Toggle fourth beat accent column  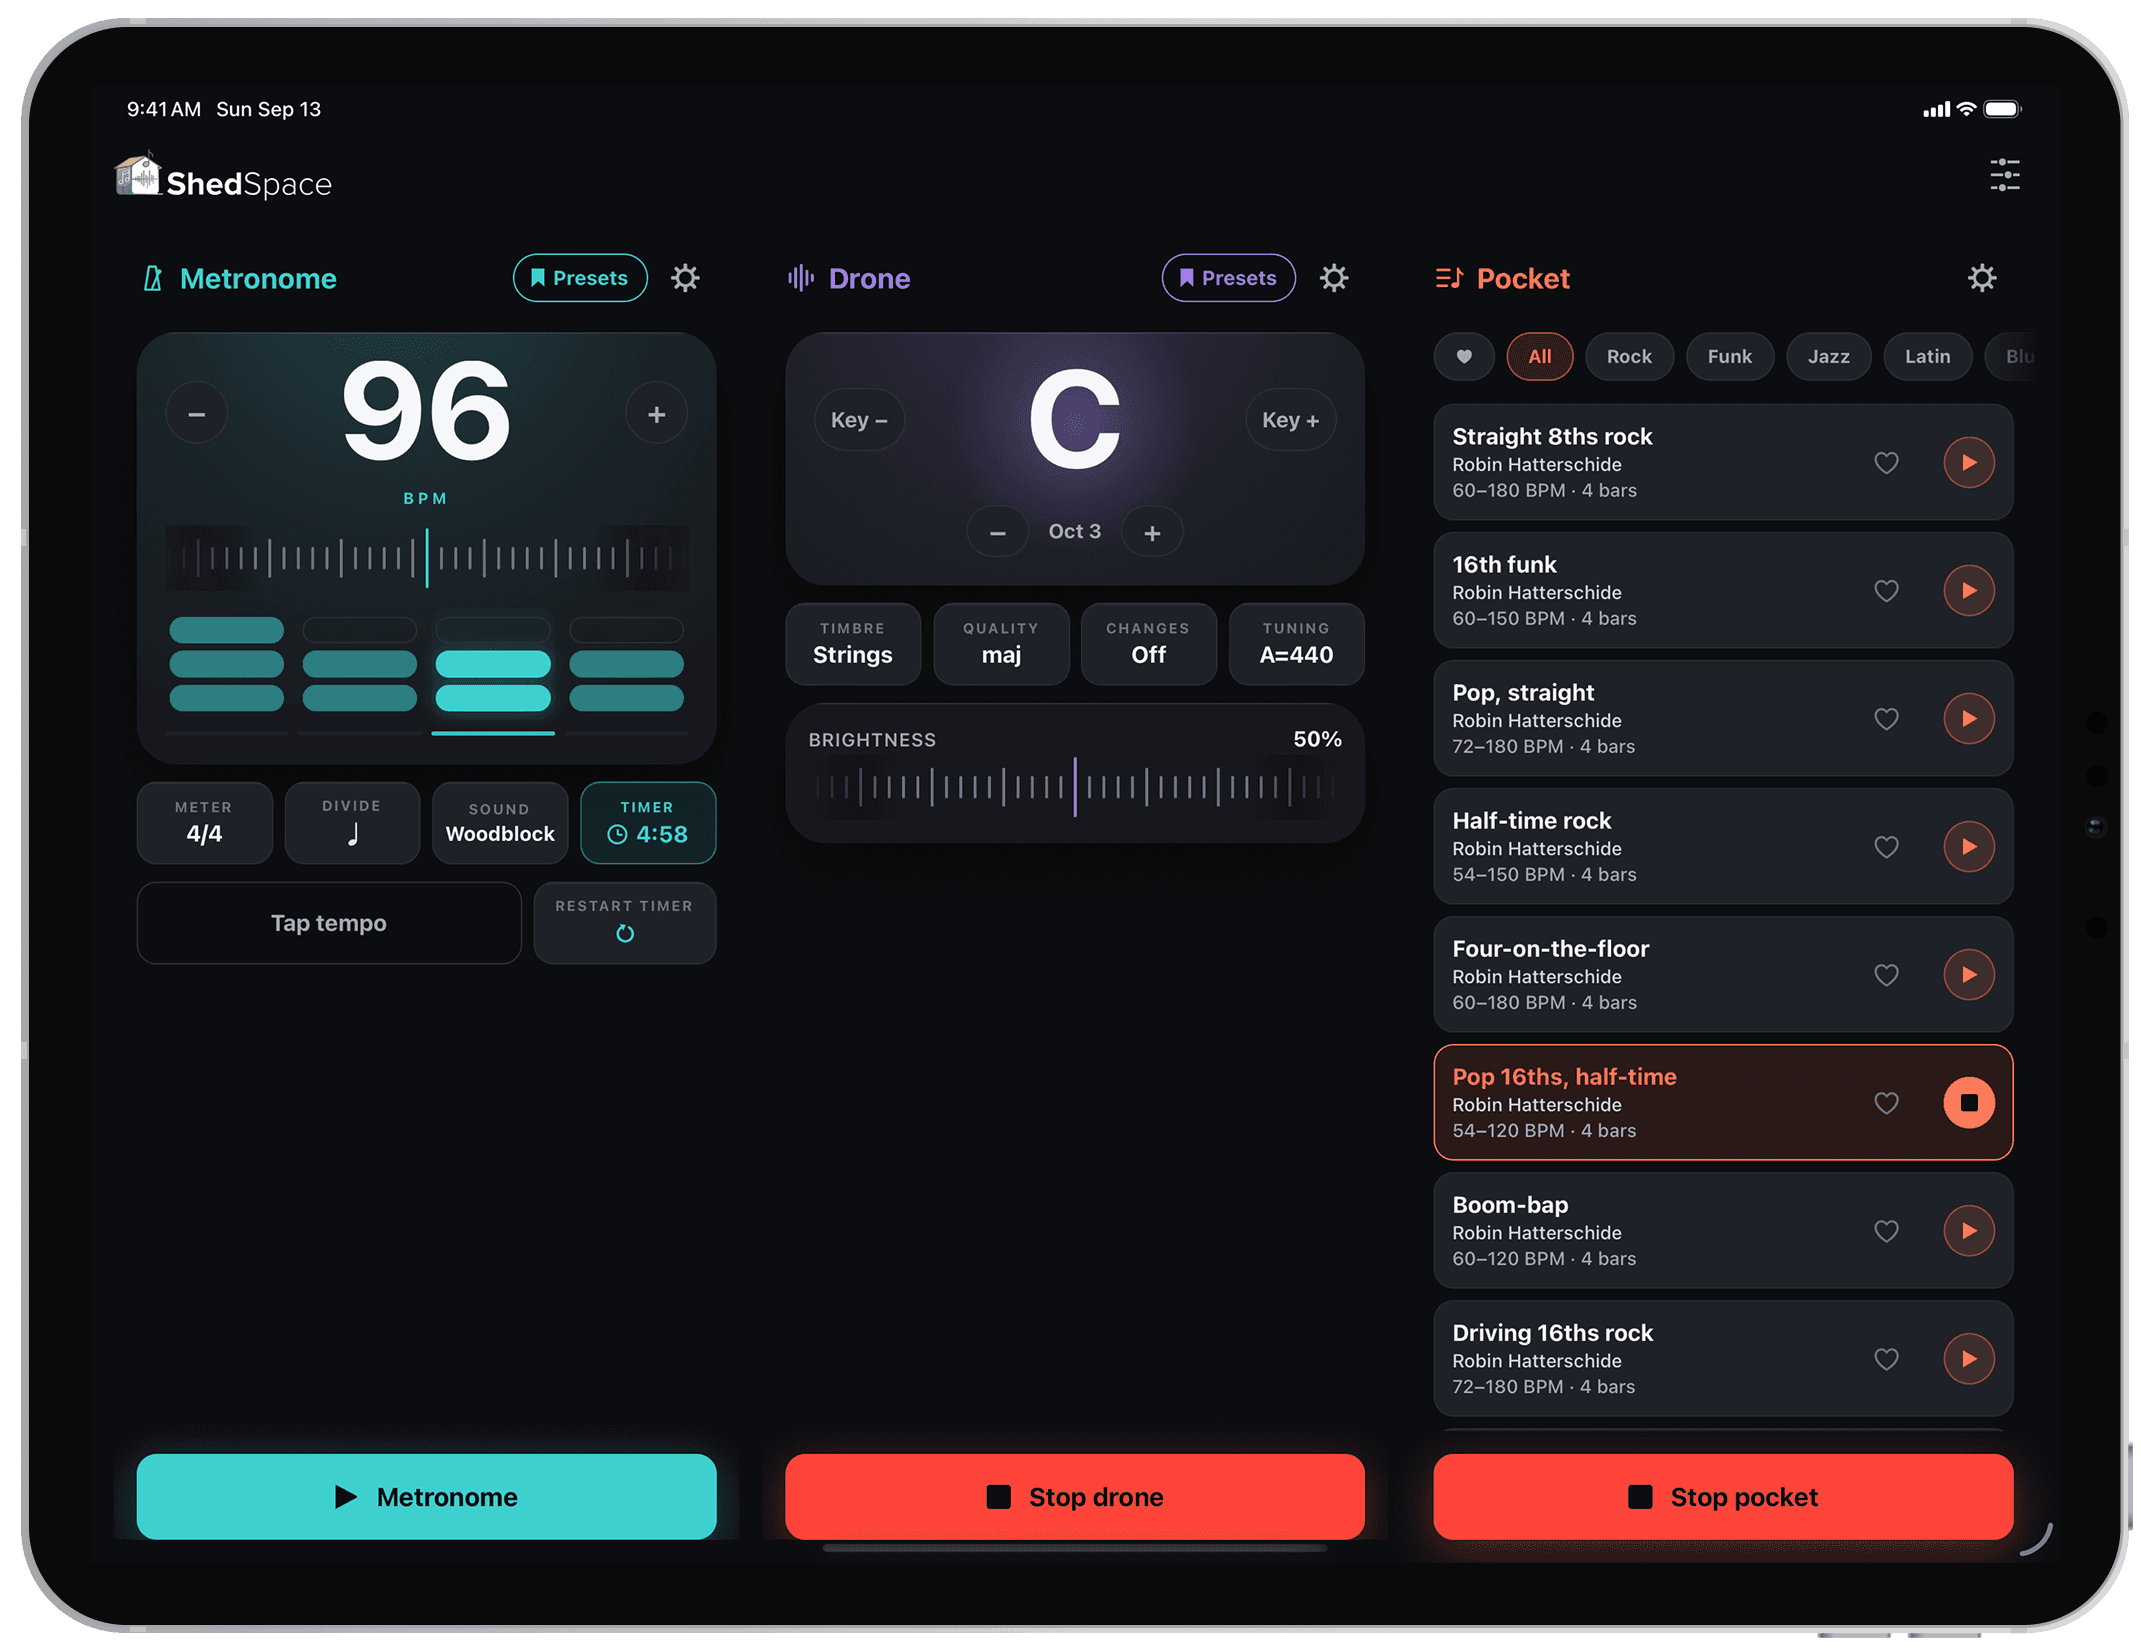(x=627, y=665)
